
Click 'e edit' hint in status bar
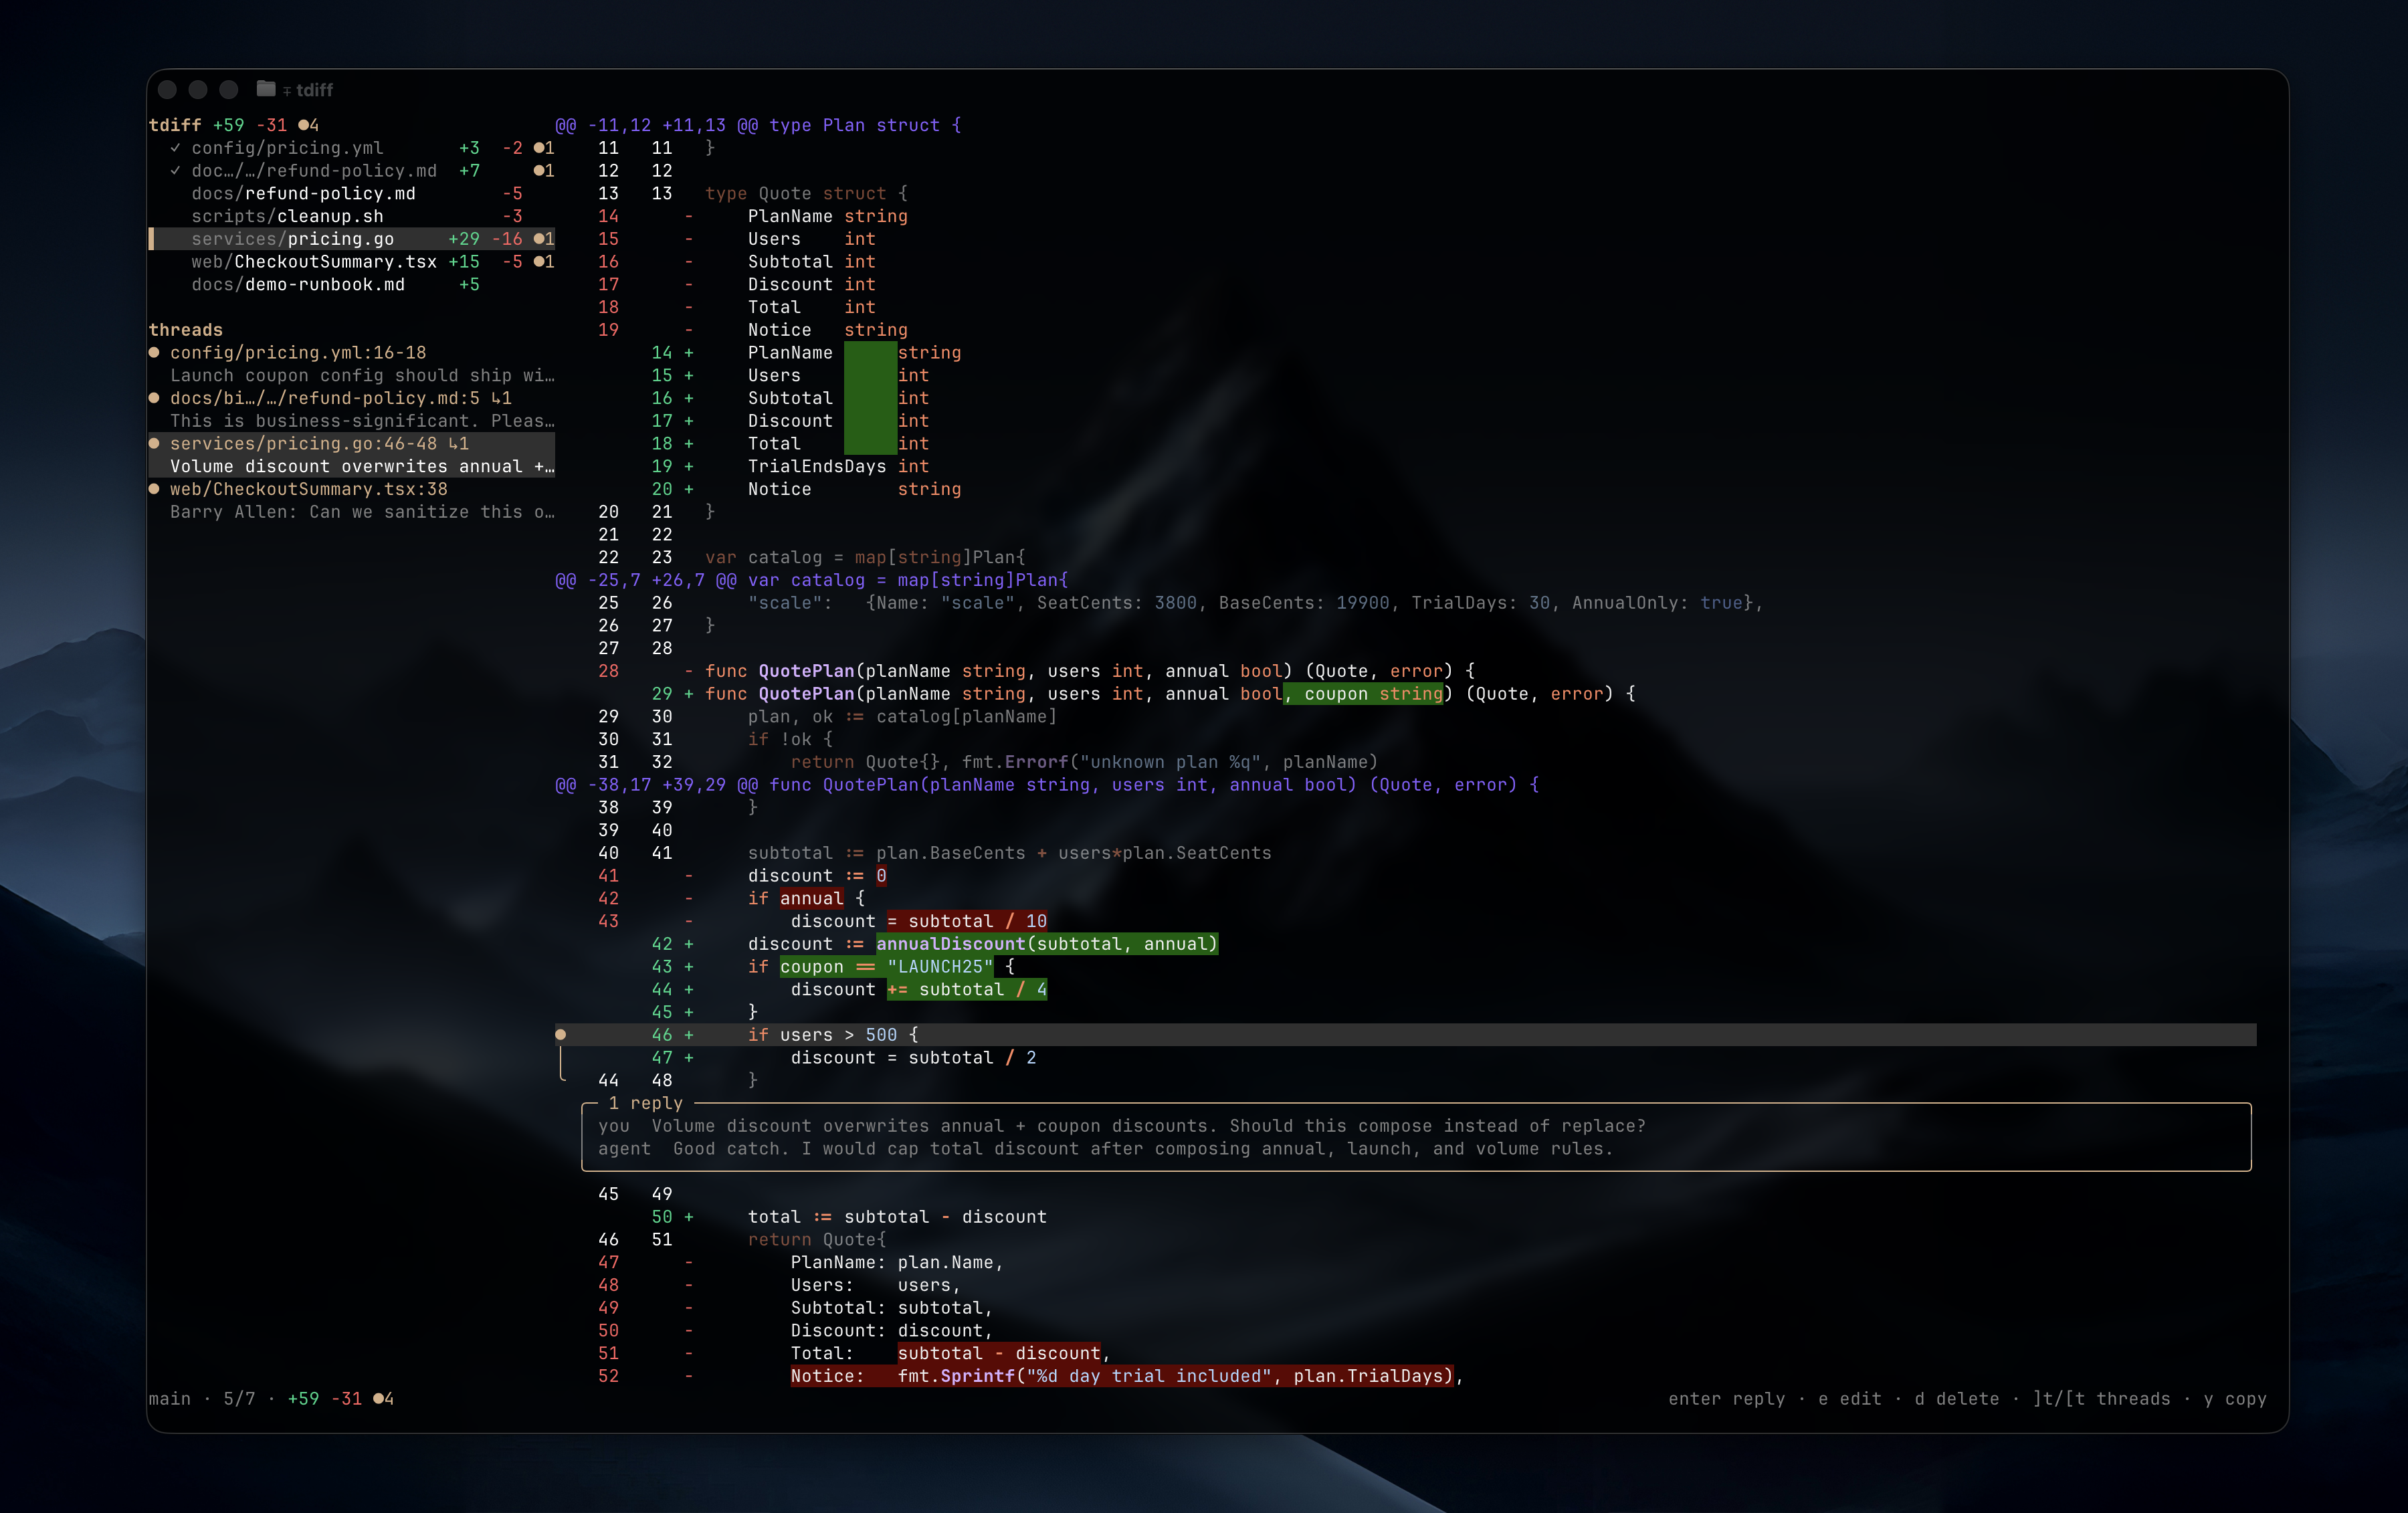coord(1850,1399)
